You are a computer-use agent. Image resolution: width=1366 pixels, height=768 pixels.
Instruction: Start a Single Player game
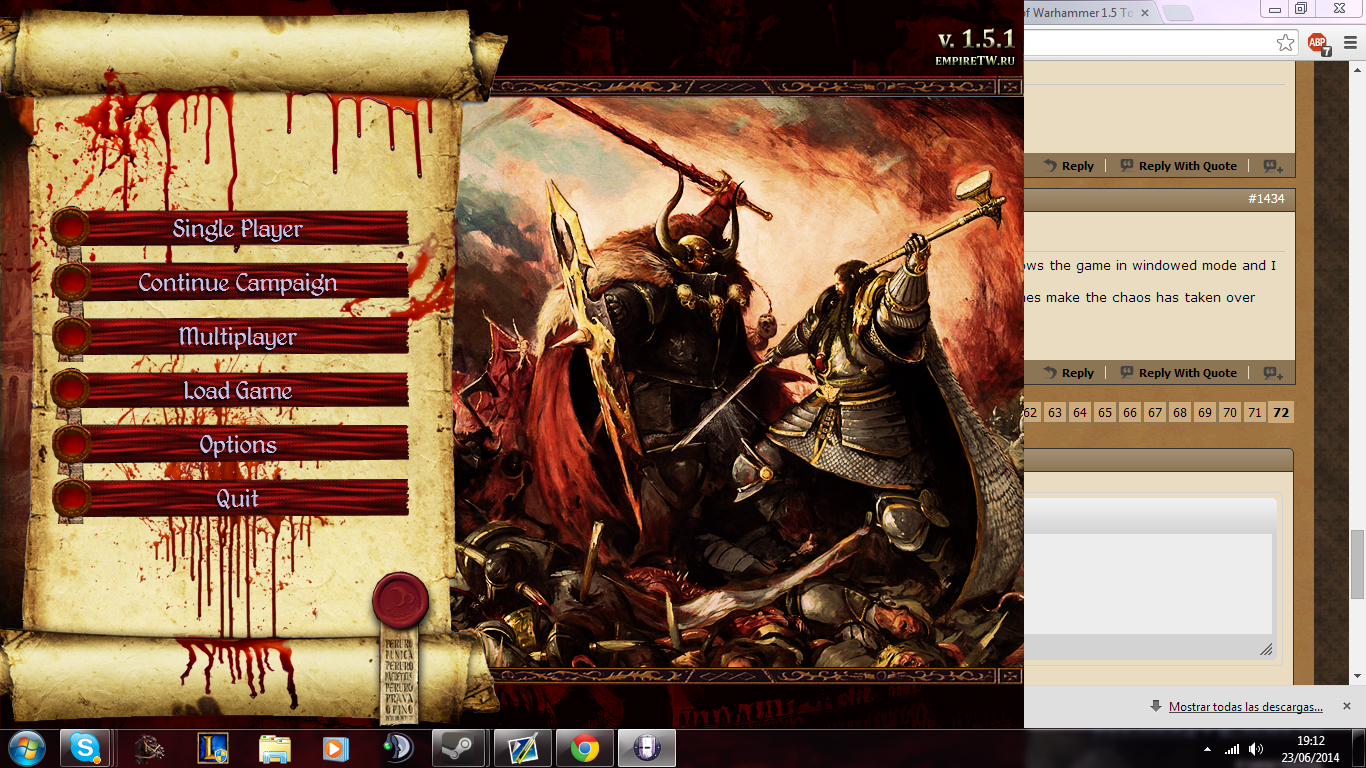[x=238, y=228]
